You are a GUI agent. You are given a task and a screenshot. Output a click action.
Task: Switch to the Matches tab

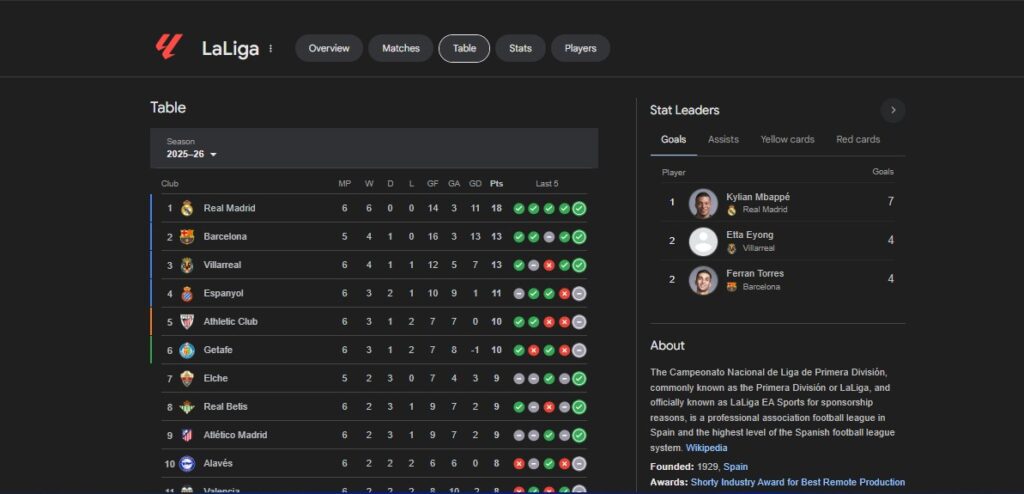point(401,48)
